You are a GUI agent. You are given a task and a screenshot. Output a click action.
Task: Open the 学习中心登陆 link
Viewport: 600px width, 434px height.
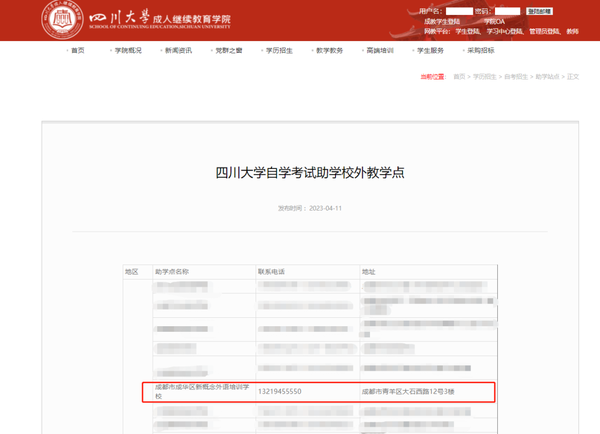[505, 31]
